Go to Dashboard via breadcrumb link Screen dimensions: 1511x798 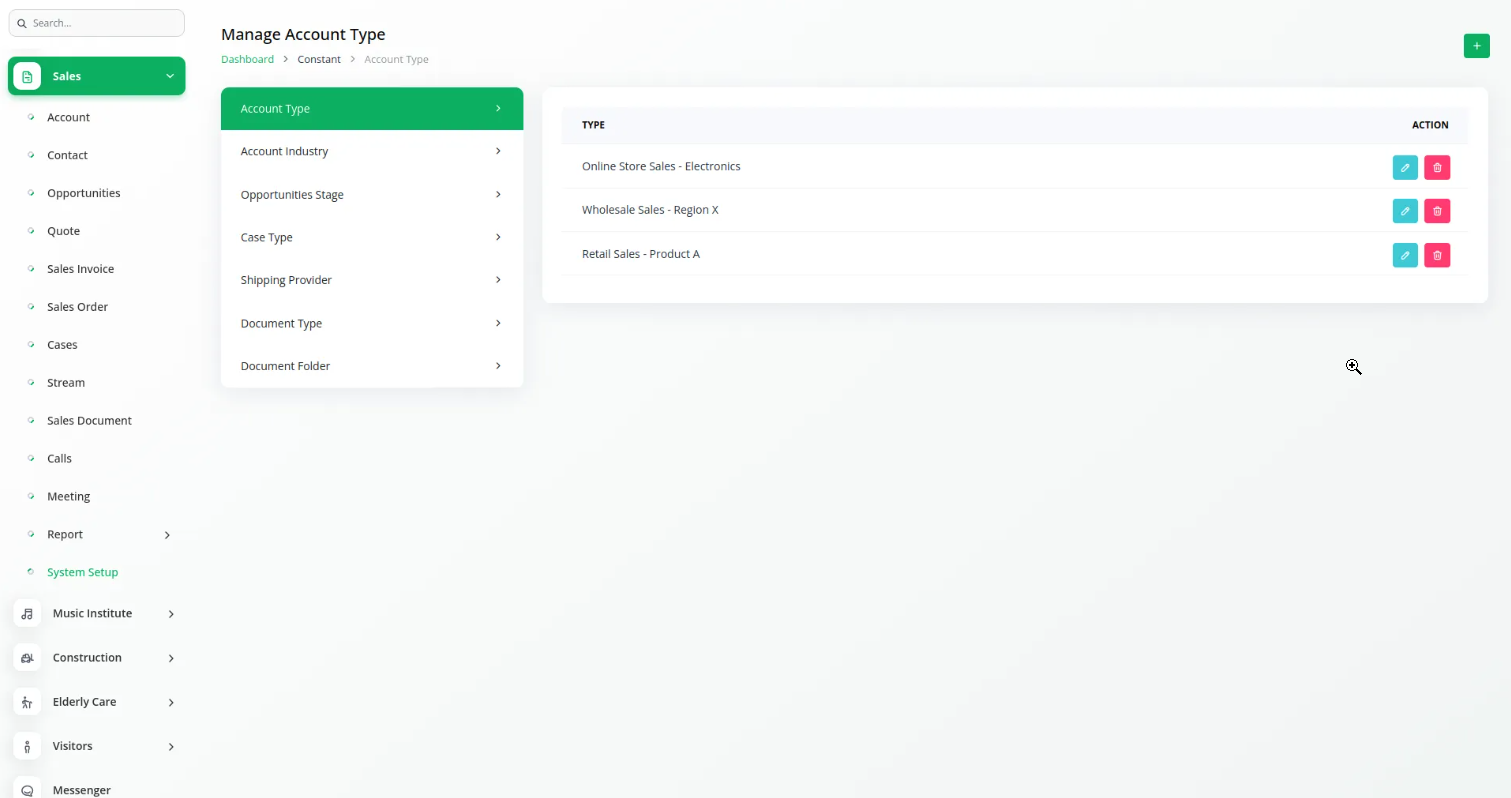coord(247,59)
